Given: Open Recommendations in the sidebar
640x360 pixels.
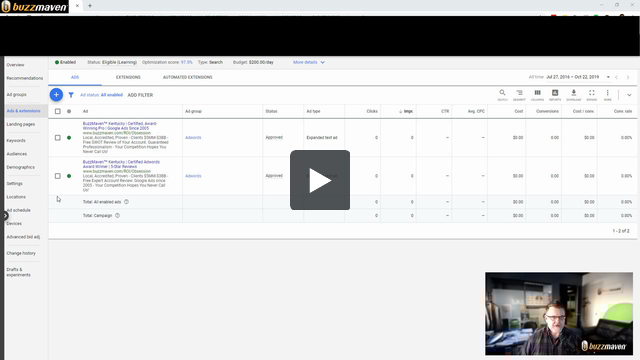Looking at the screenshot, I should tap(24, 78).
